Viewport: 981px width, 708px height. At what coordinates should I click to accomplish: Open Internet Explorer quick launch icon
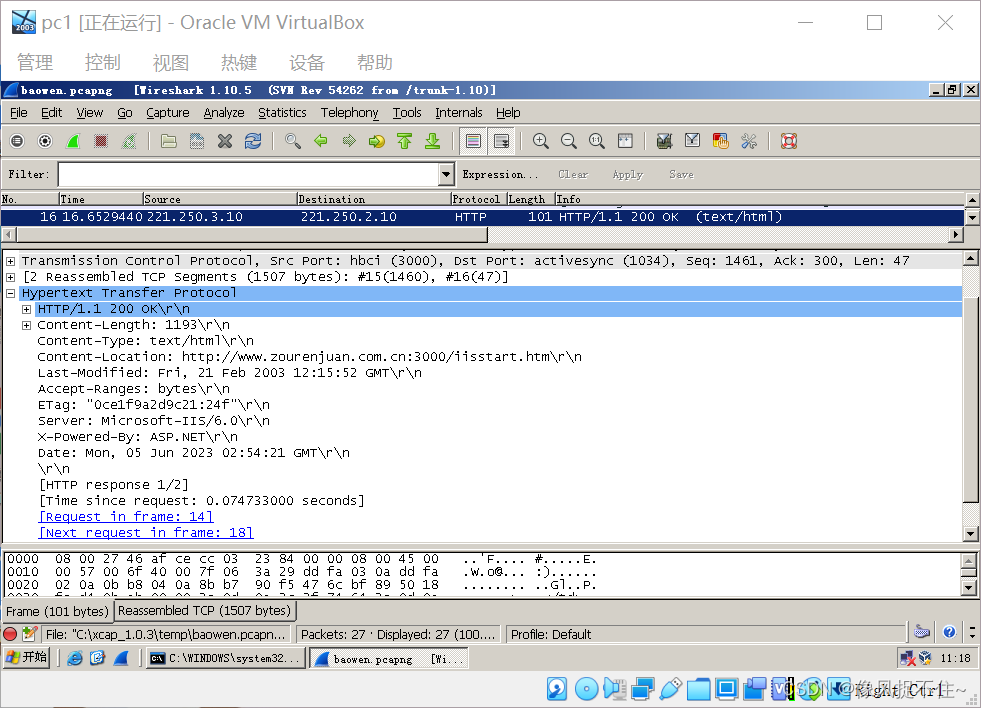[75, 658]
